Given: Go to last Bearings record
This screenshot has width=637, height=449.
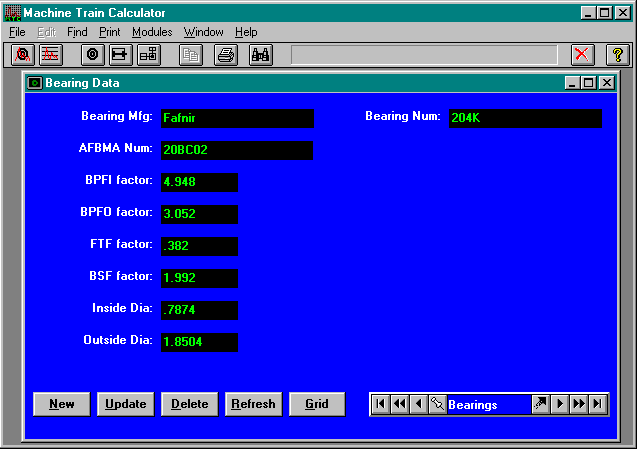Looking at the screenshot, I should pyautogui.click(x=598, y=404).
